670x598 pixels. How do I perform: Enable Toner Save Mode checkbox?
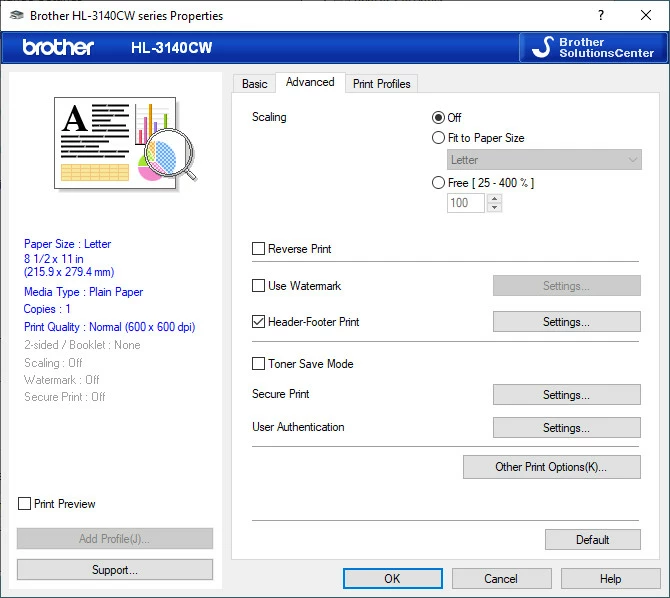(258, 364)
